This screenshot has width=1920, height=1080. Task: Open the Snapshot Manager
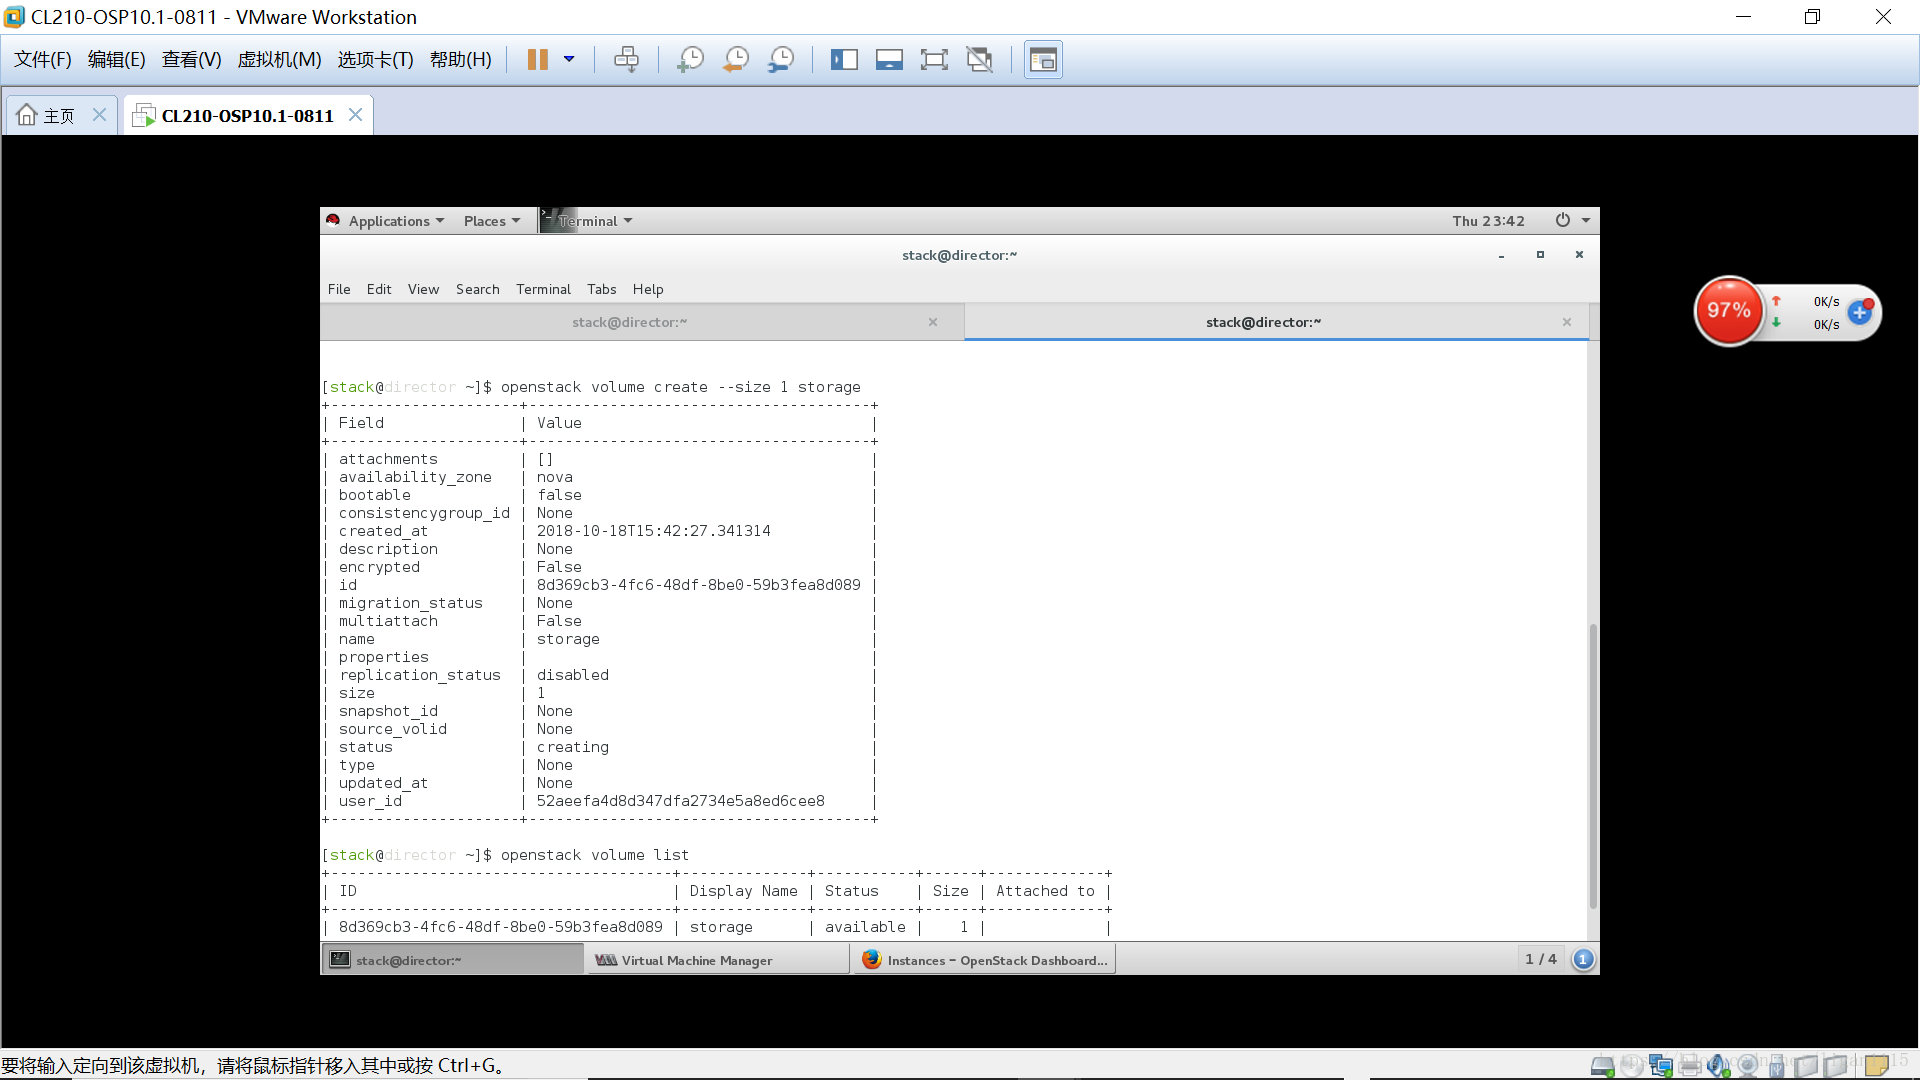[782, 59]
